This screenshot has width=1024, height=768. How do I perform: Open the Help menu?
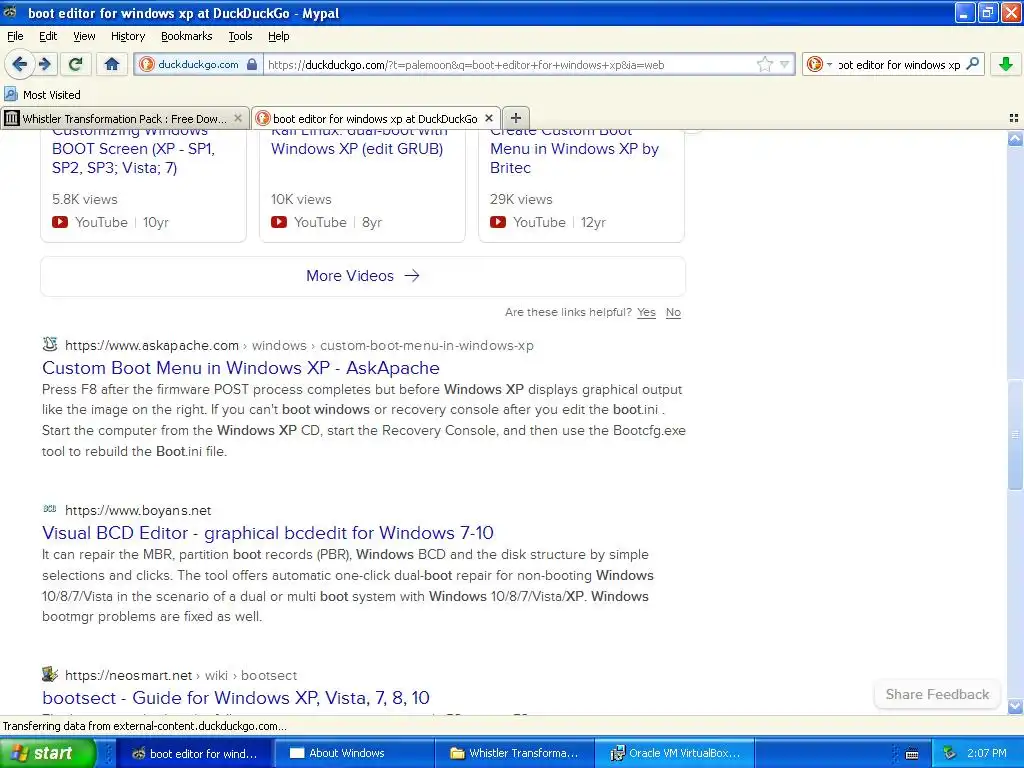[x=279, y=36]
